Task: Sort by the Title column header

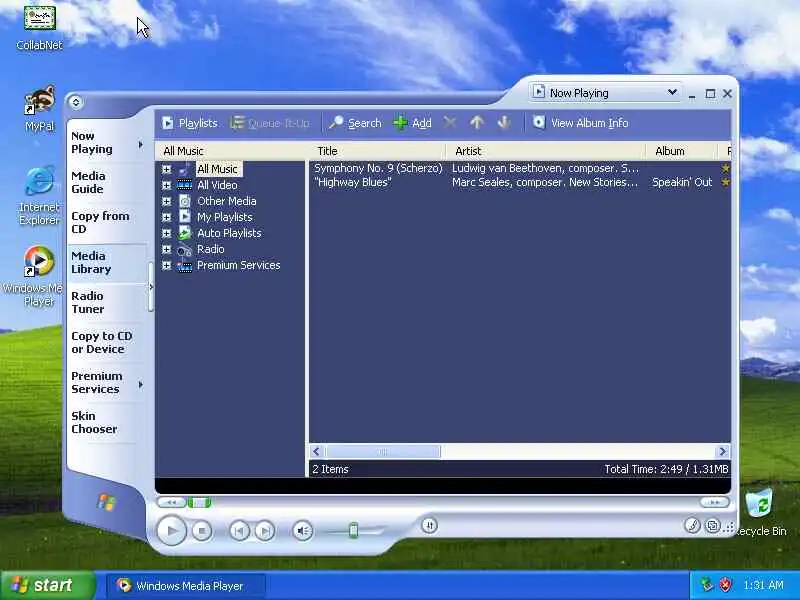Action: (x=378, y=151)
